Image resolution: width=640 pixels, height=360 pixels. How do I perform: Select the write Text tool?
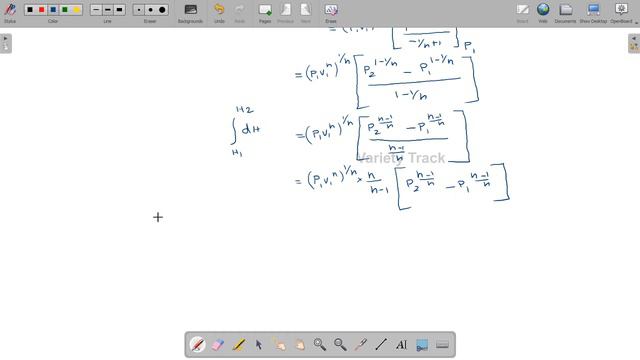pos(402,345)
